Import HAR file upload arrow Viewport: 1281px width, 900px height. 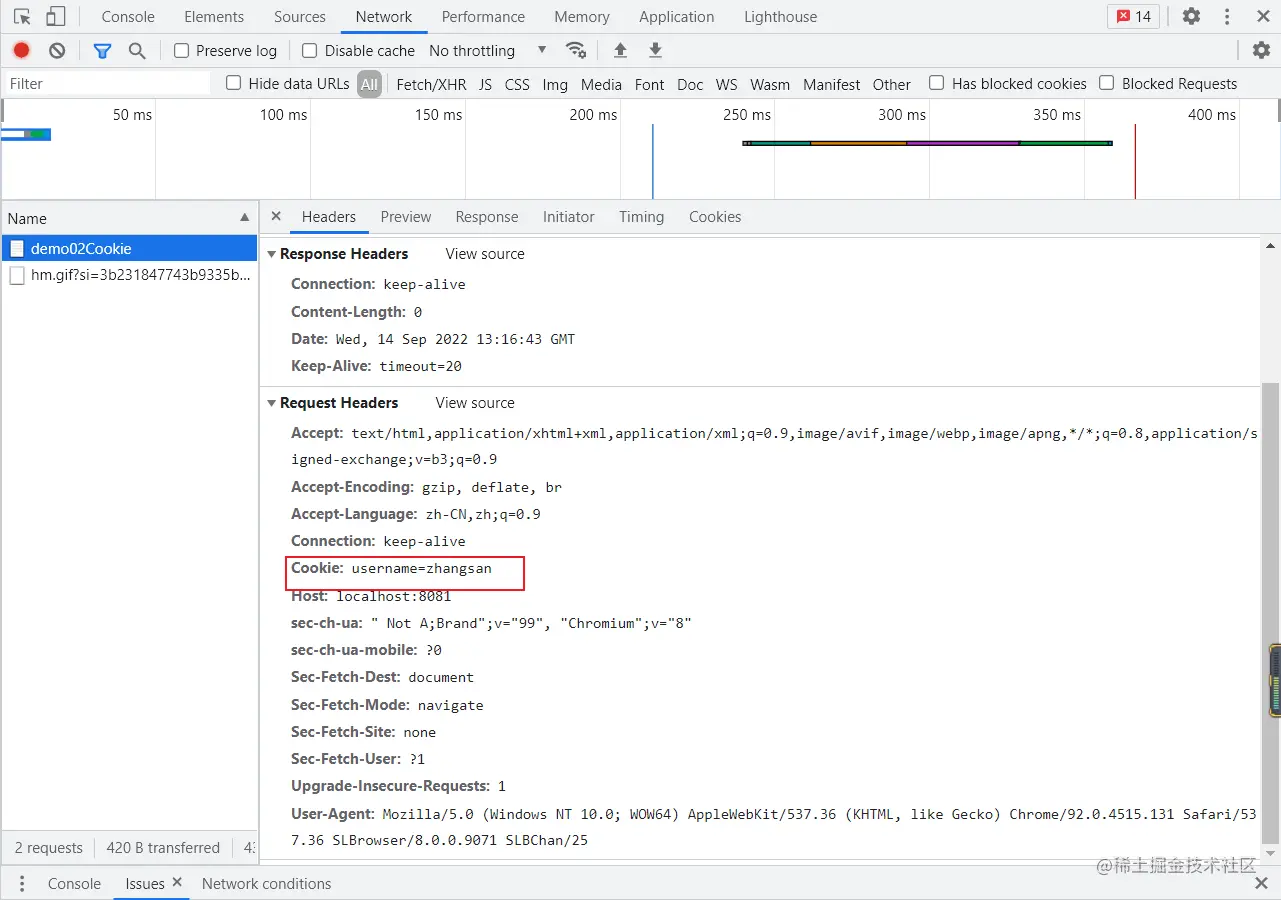620,50
